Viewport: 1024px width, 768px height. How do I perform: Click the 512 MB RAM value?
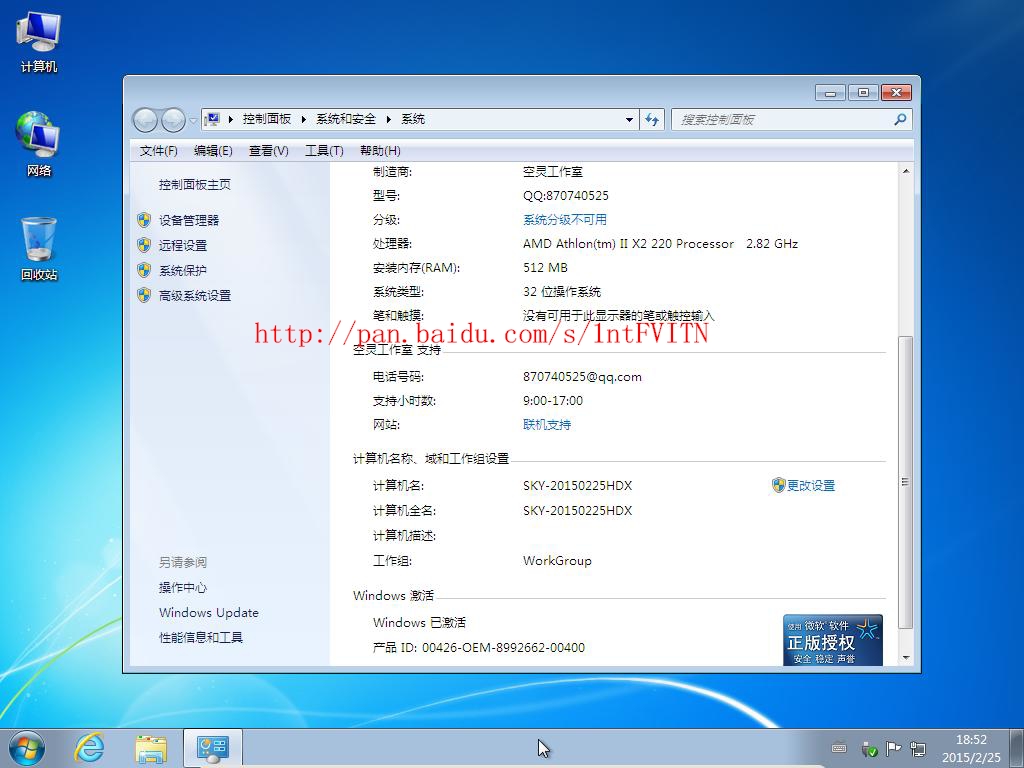(545, 267)
